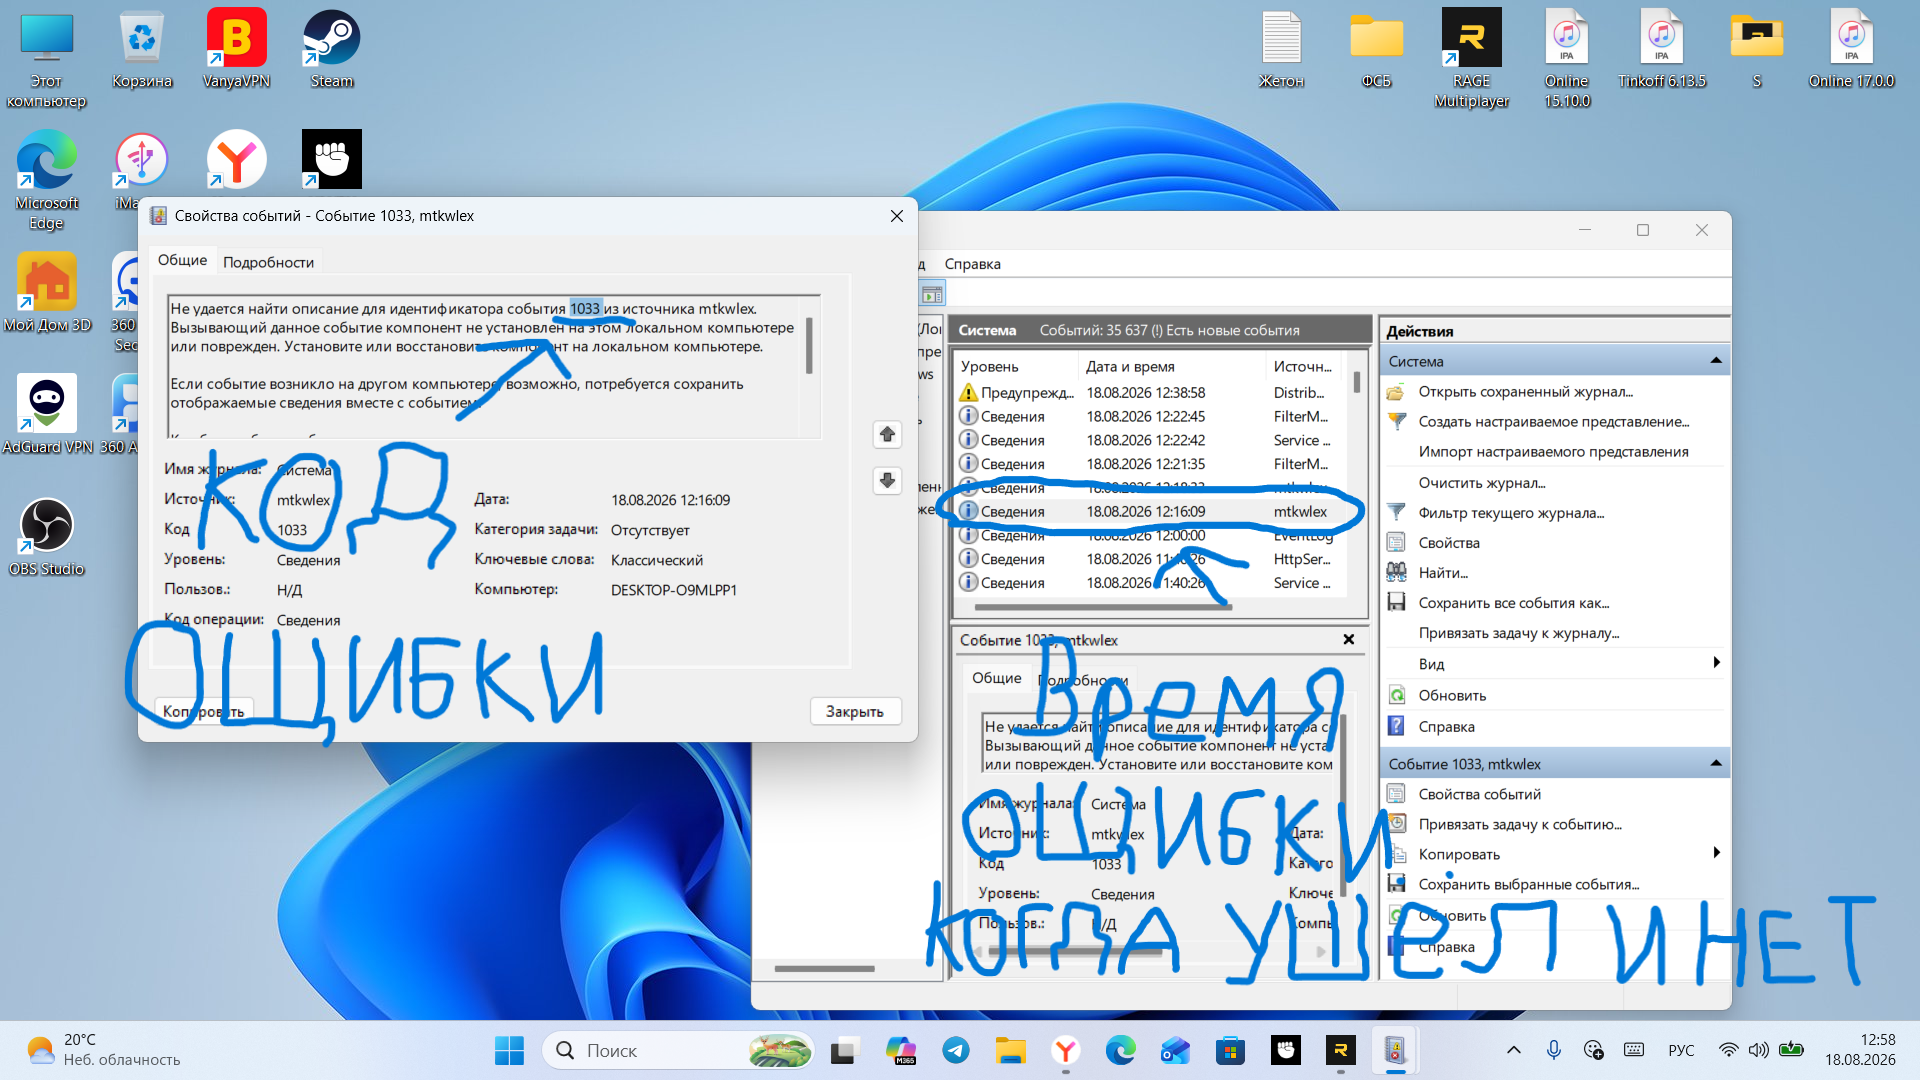
Task: Expand the Вид submenu in Действия
Action: 1716,663
